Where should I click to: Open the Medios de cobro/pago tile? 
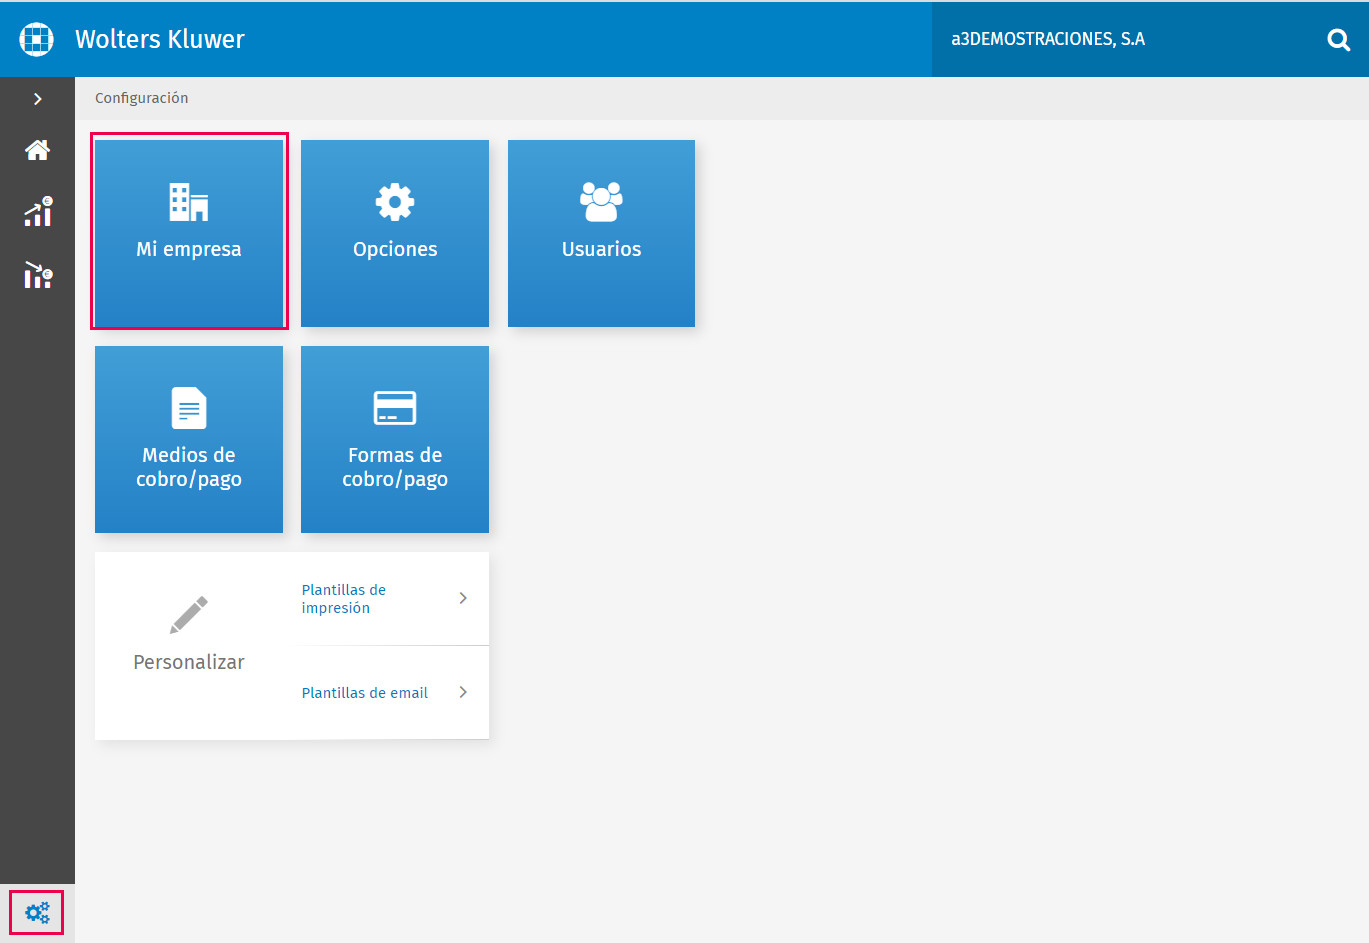[x=189, y=439]
